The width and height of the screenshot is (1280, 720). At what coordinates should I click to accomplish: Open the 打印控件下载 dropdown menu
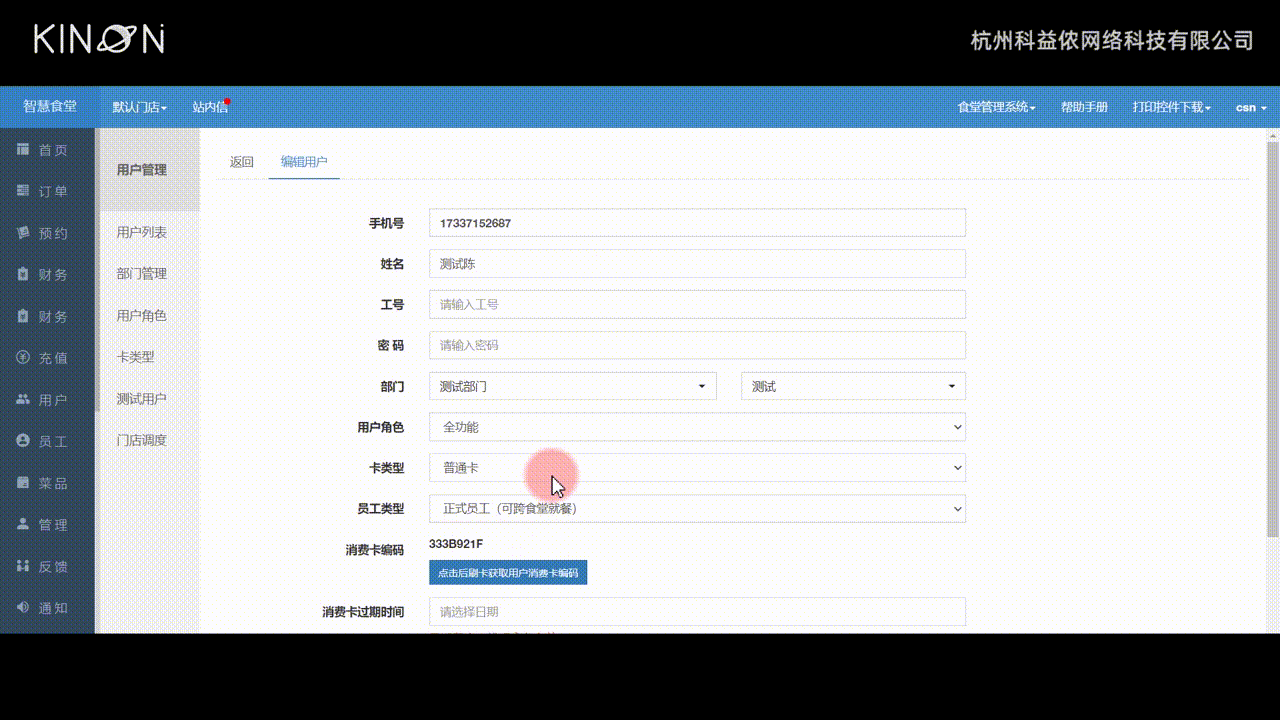tap(1171, 107)
